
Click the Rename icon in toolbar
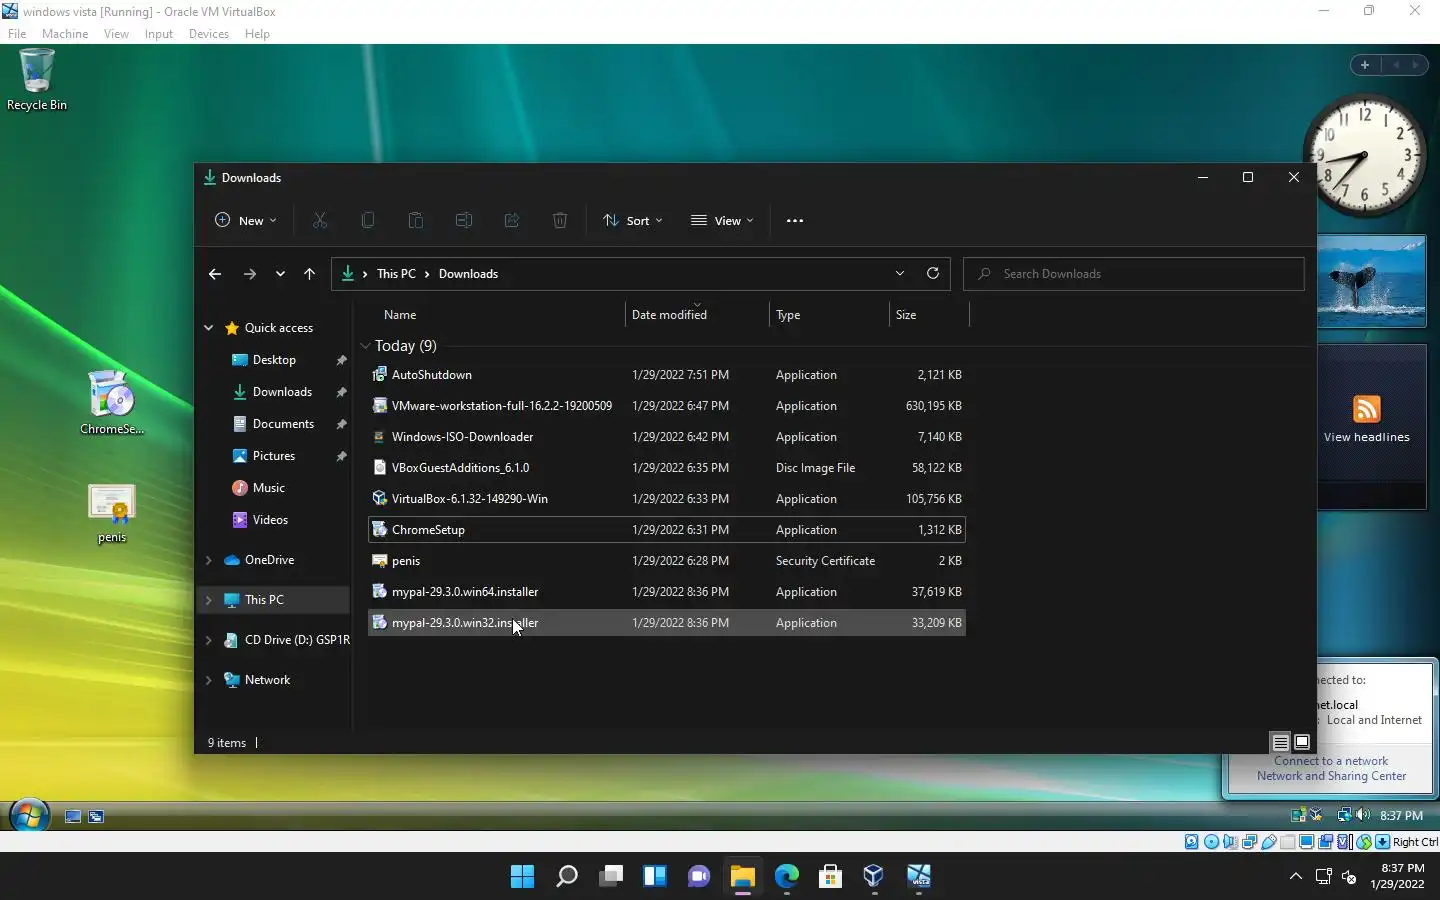point(464,220)
